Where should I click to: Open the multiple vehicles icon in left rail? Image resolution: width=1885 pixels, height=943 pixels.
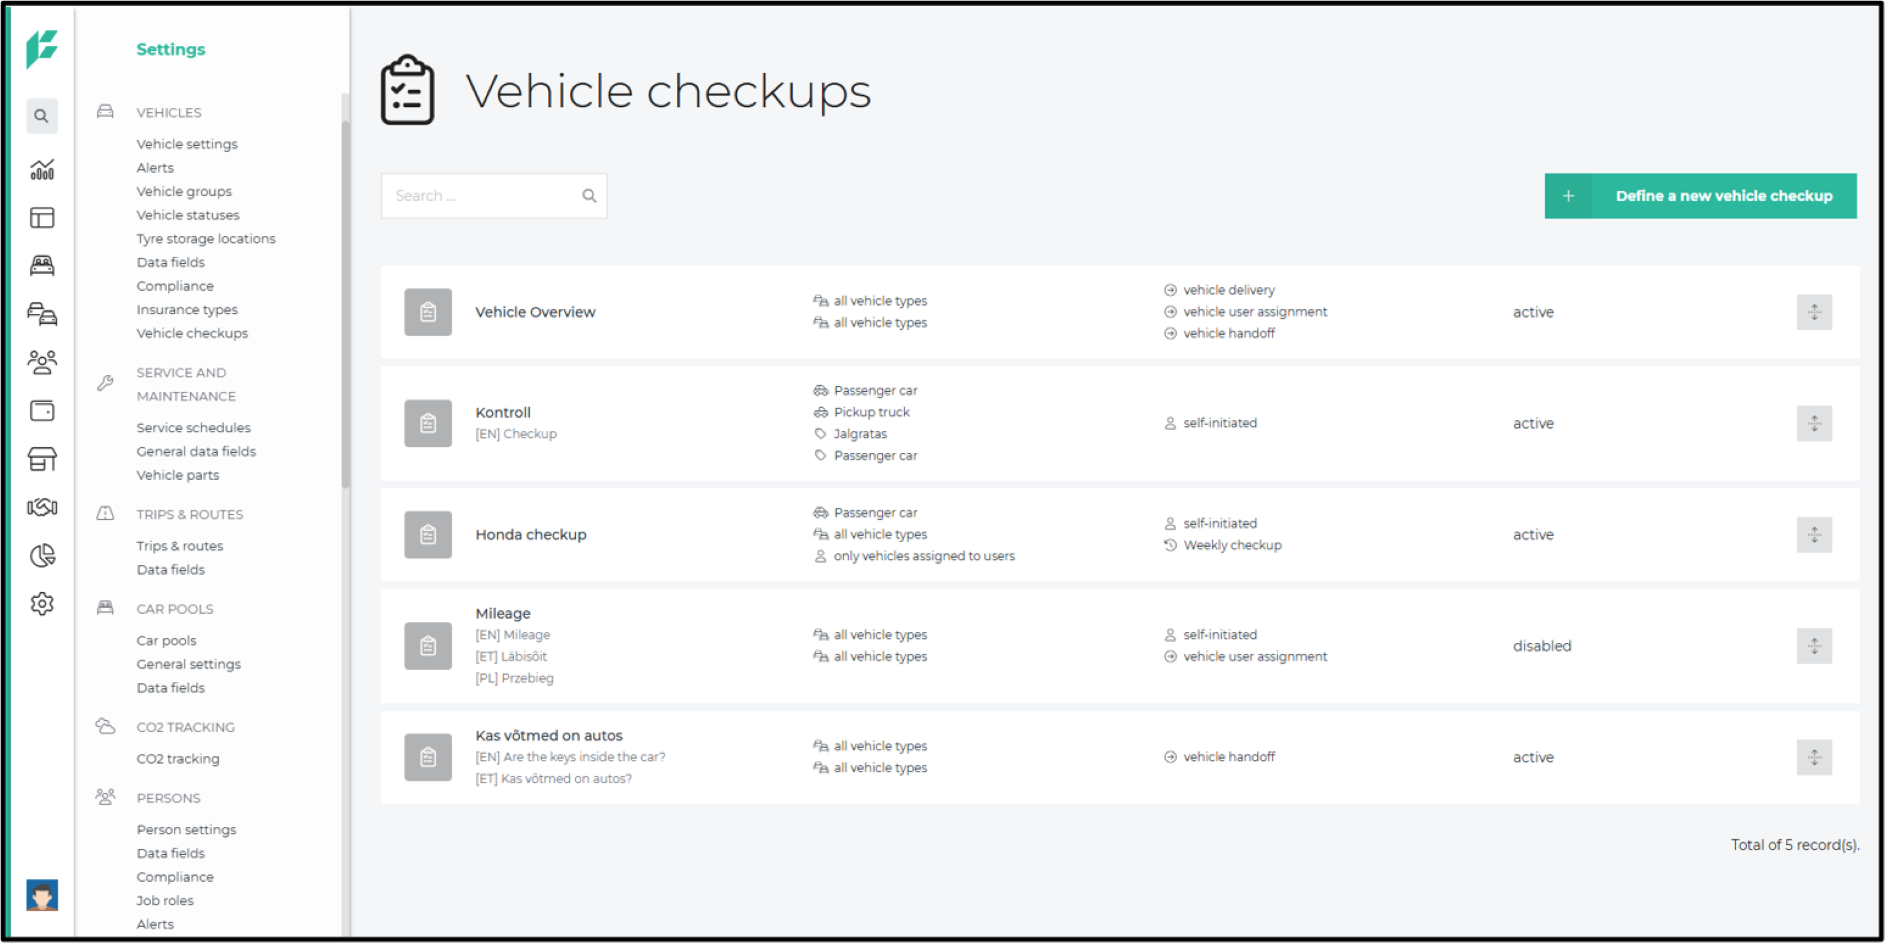pos(42,314)
